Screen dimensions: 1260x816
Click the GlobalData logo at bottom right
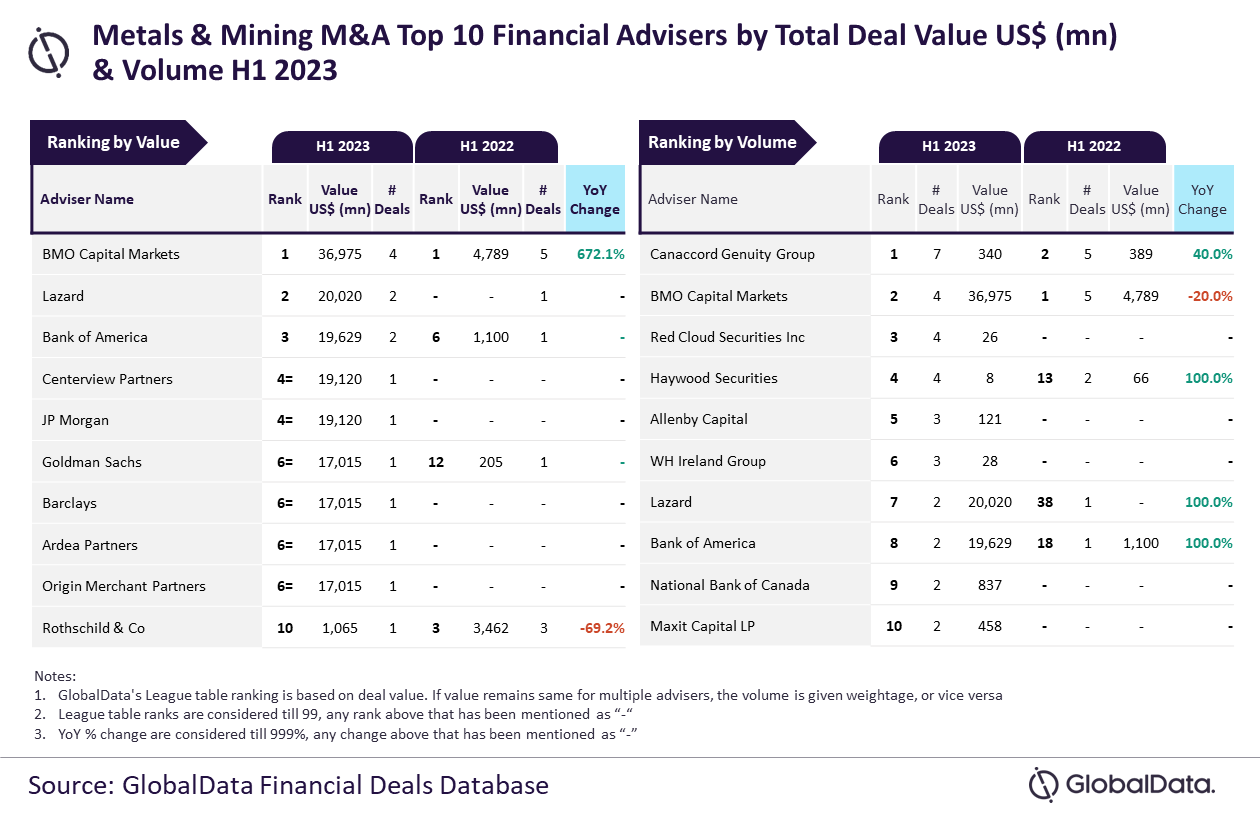(1121, 784)
